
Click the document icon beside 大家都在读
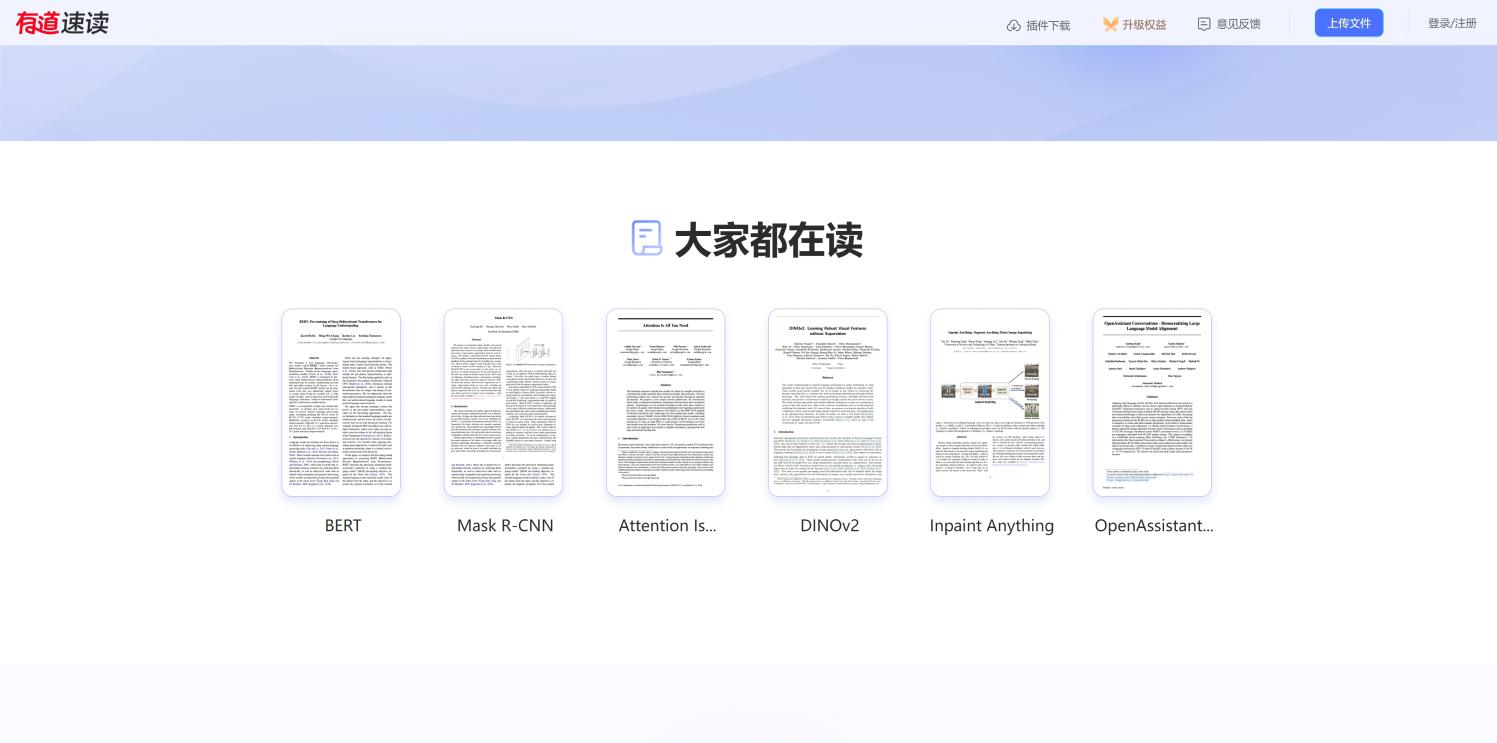click(647, 238)
